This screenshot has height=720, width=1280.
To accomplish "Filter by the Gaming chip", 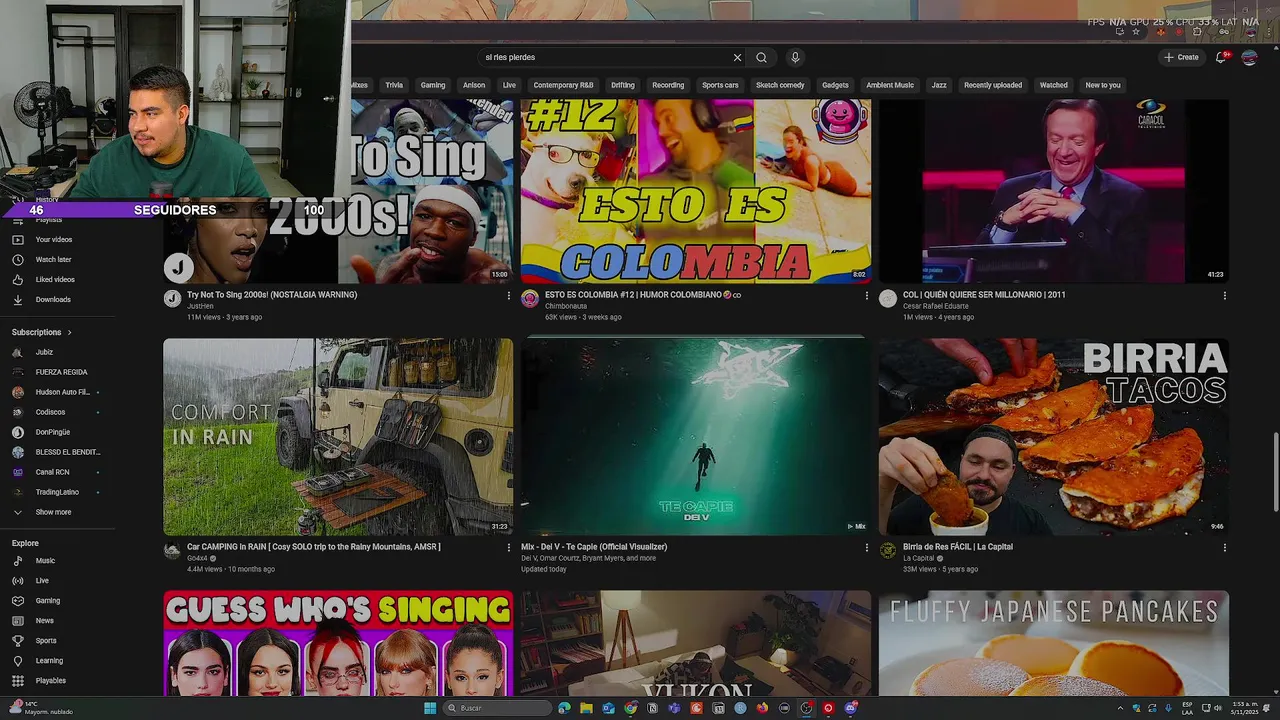I will point(433,85).
